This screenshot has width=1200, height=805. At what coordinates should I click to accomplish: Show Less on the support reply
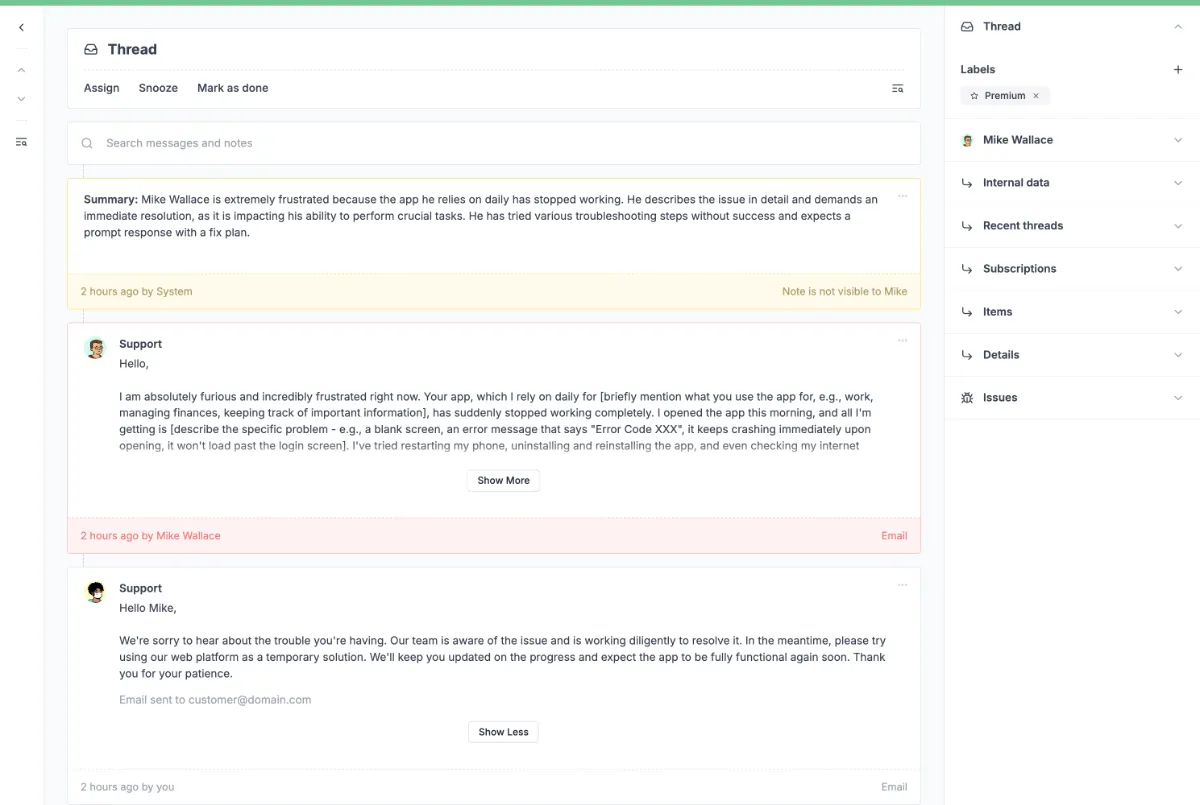tap(503, 731)
